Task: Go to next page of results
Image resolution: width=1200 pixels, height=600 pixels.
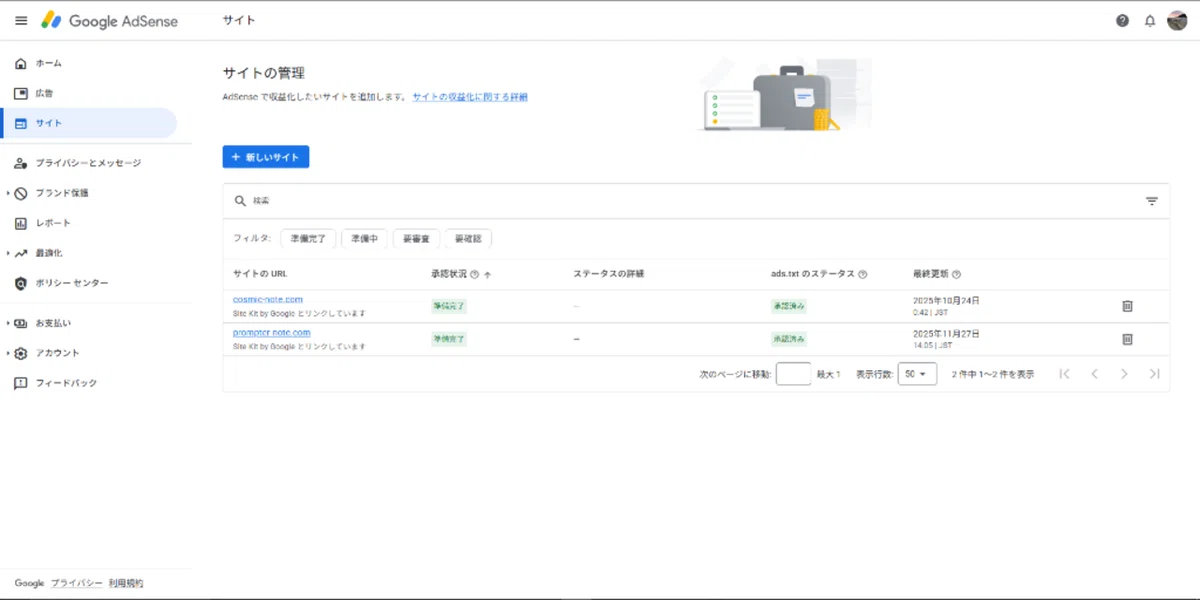Action: pyautogui.click(x=1124, y=374)
